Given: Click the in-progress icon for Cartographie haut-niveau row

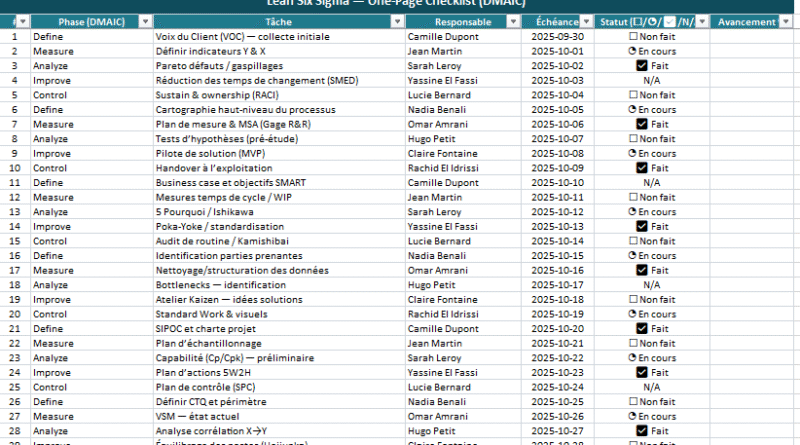Looking at the screenshot, I should click(x=632, y=109).
